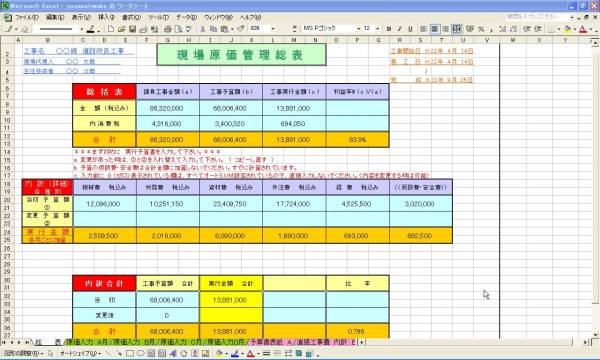Click the Format Painter brush icon
Image resolution: width=600 pixels, height=360 pixels.
coord(241,29)
